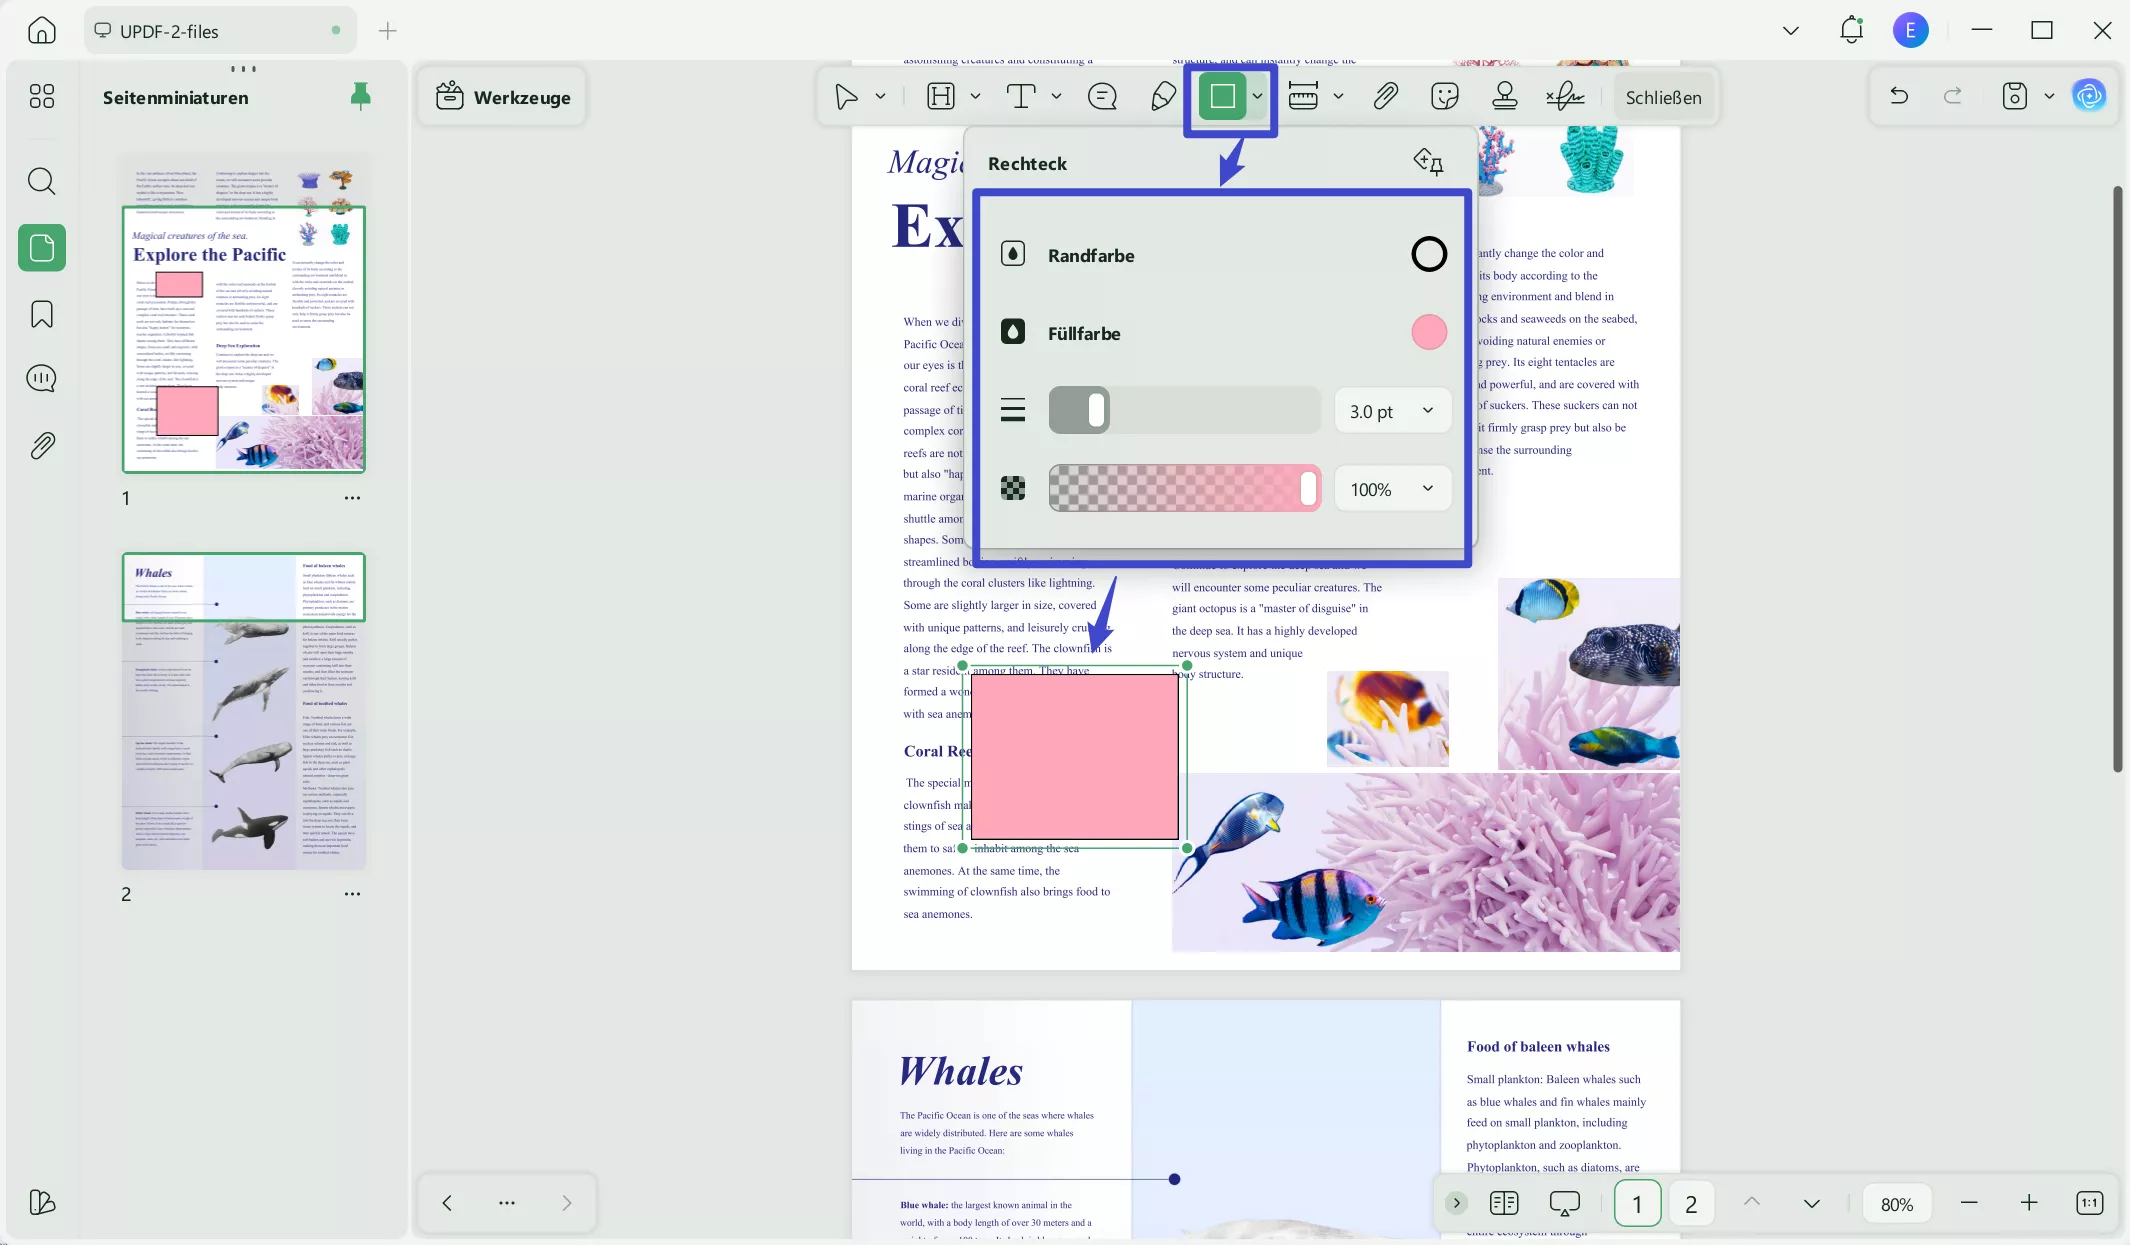The height and width of the screenshot is (1245, 2130).
Task: Expand the rectangle shape tool dropdown arrow
Action: coord(1258,97)
